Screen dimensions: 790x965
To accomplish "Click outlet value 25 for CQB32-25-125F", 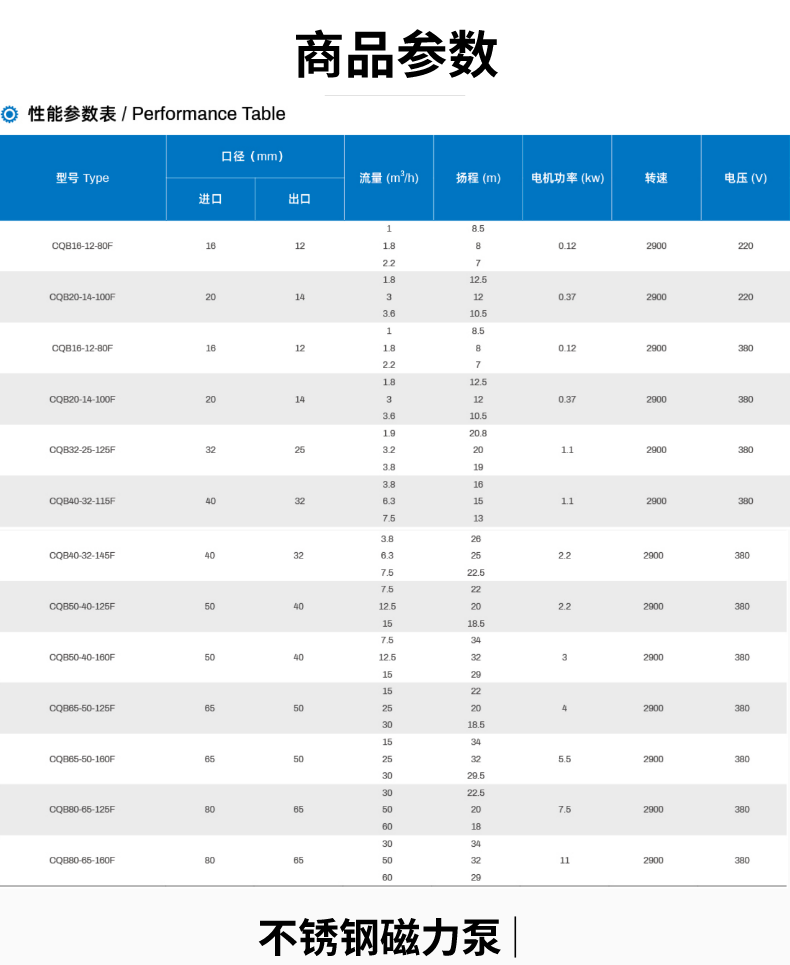I will (300, 450).
